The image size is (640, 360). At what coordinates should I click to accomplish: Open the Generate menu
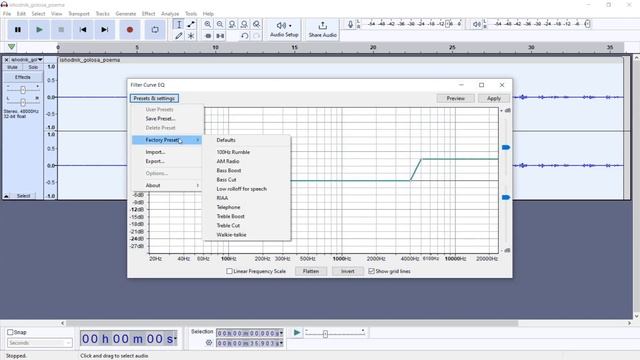pyautogui.click(x=126, y=13)
